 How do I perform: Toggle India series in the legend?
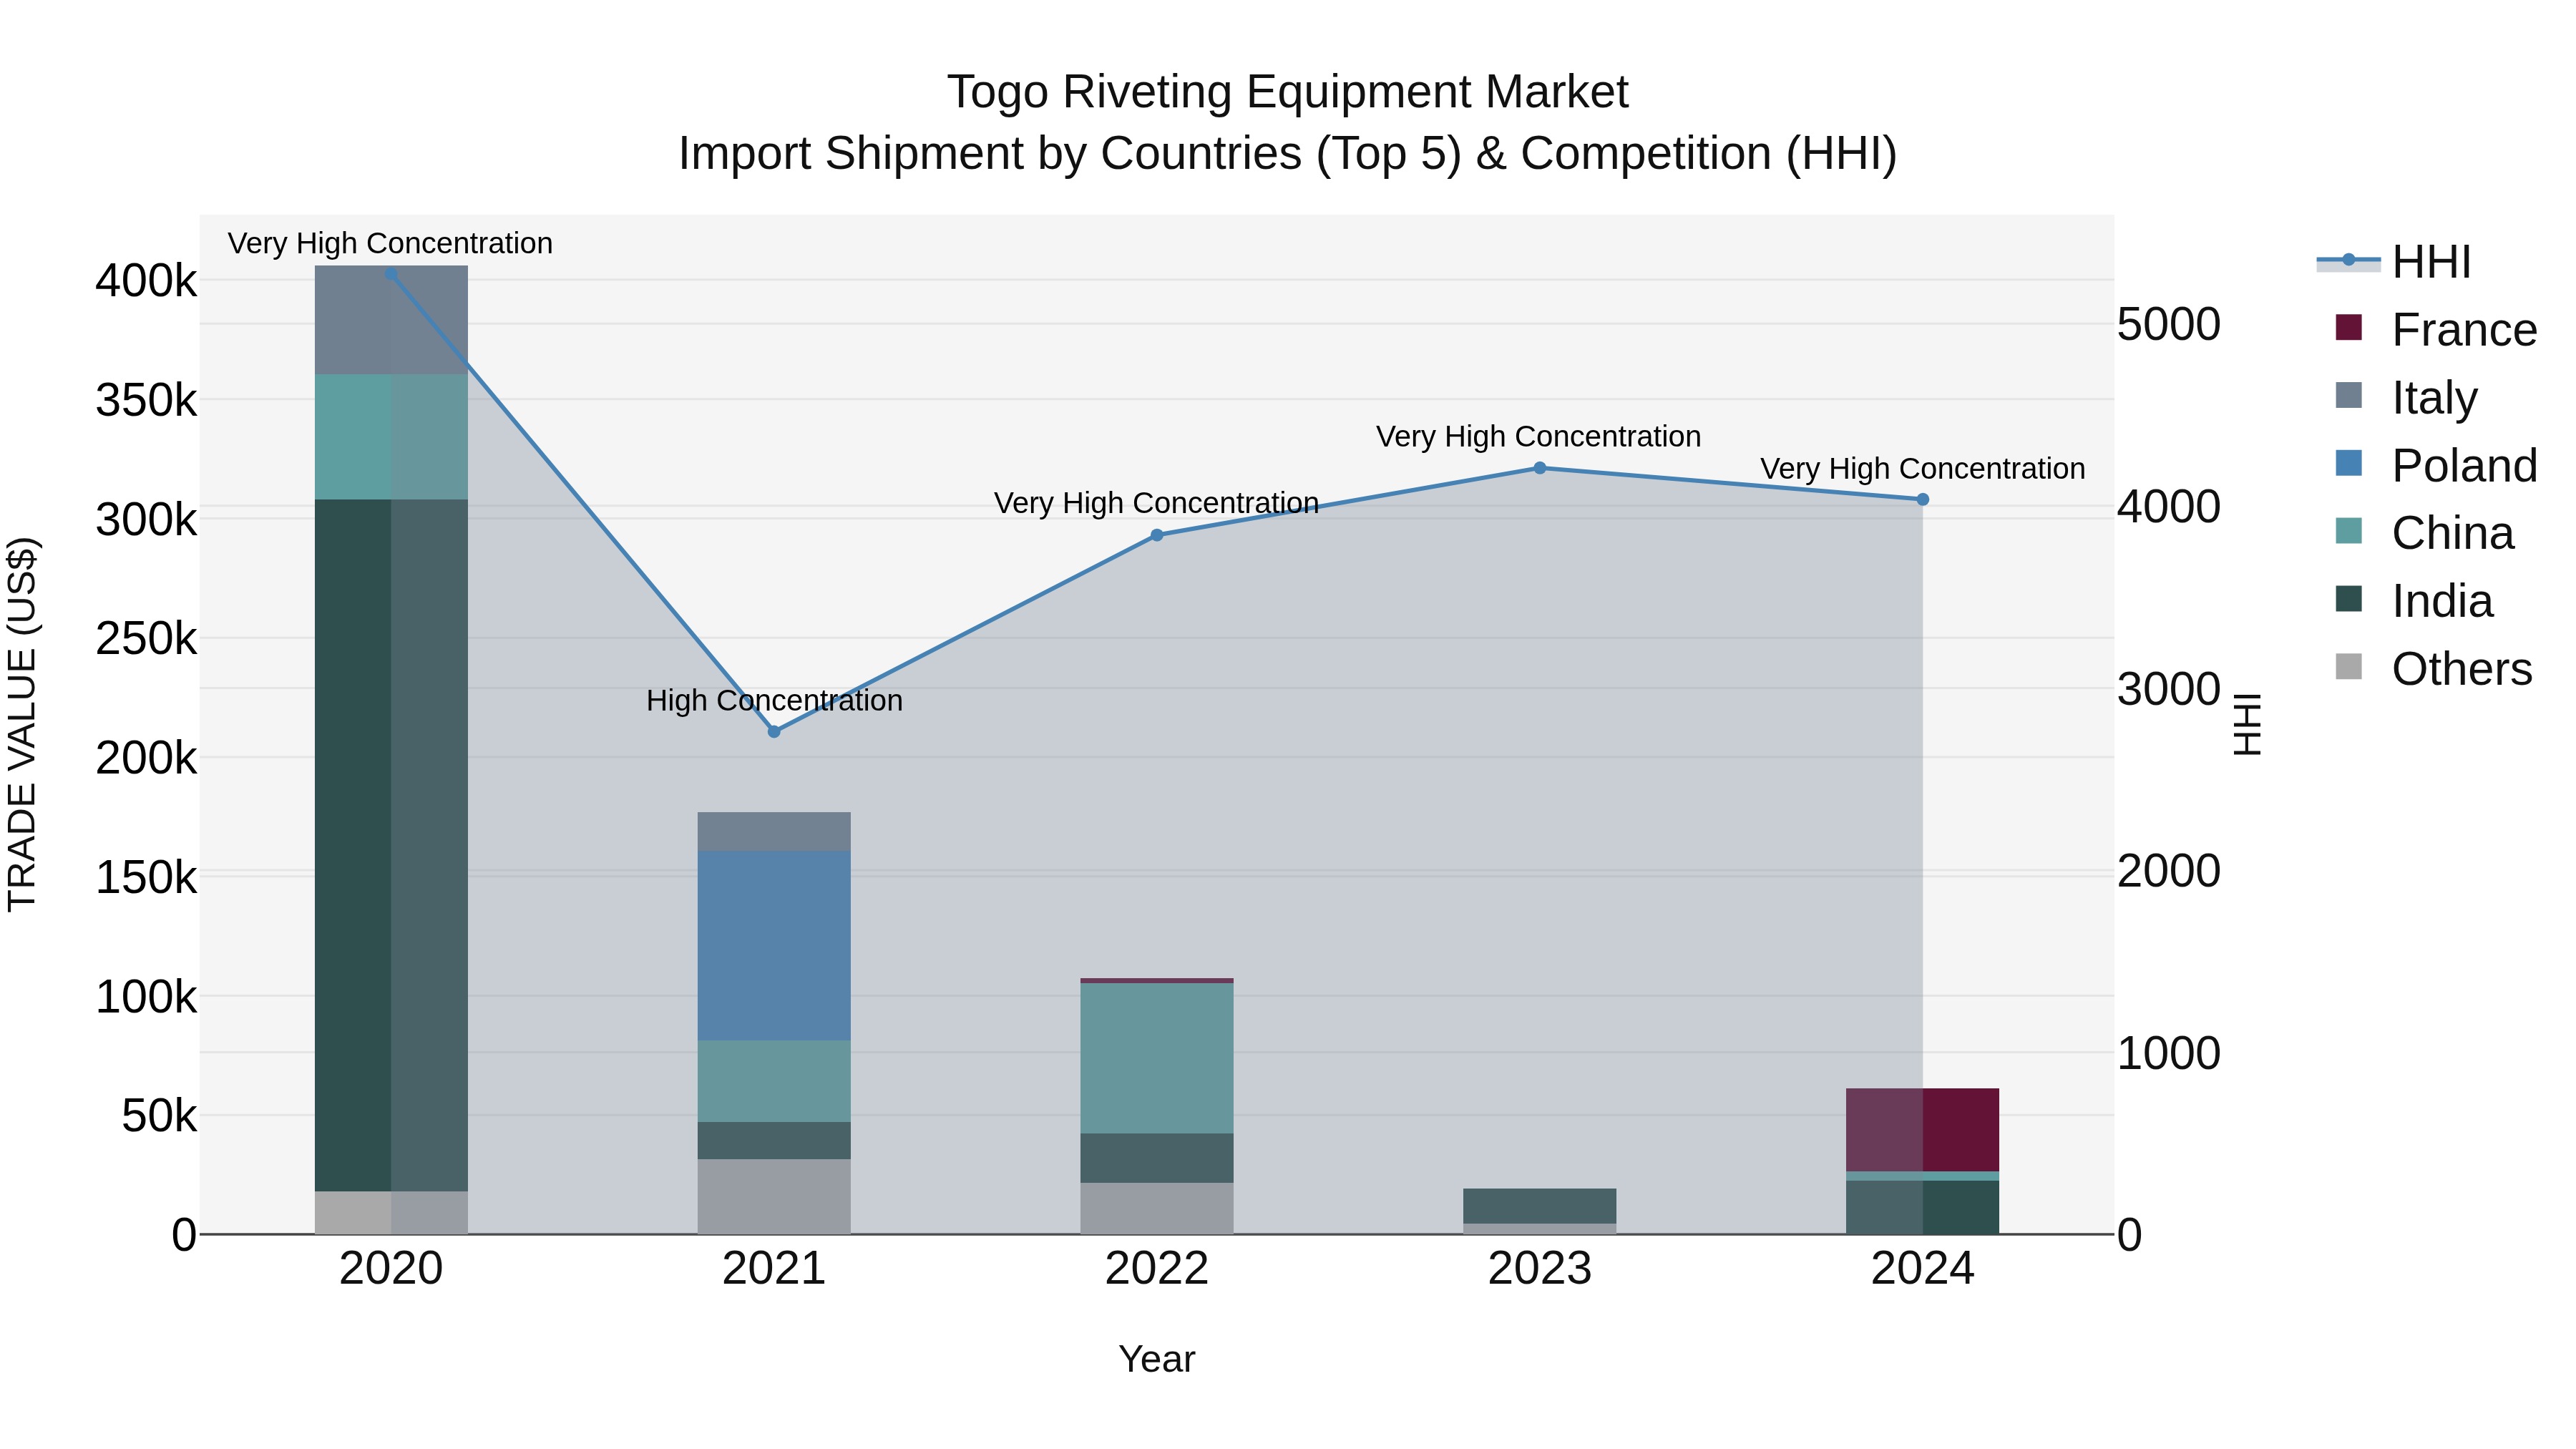pyautogui.click(x=2414, y=601)
